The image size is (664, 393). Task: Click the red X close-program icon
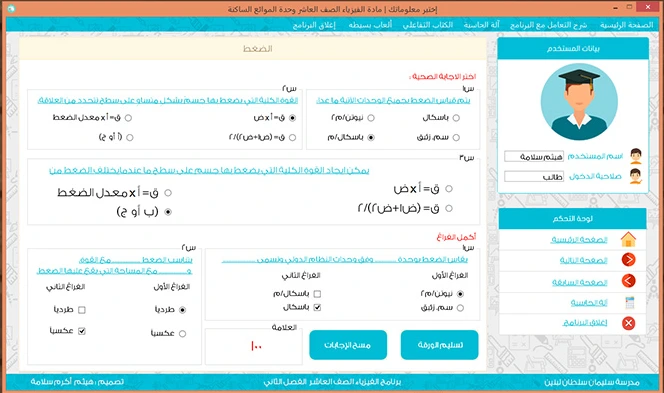[628, 323]
